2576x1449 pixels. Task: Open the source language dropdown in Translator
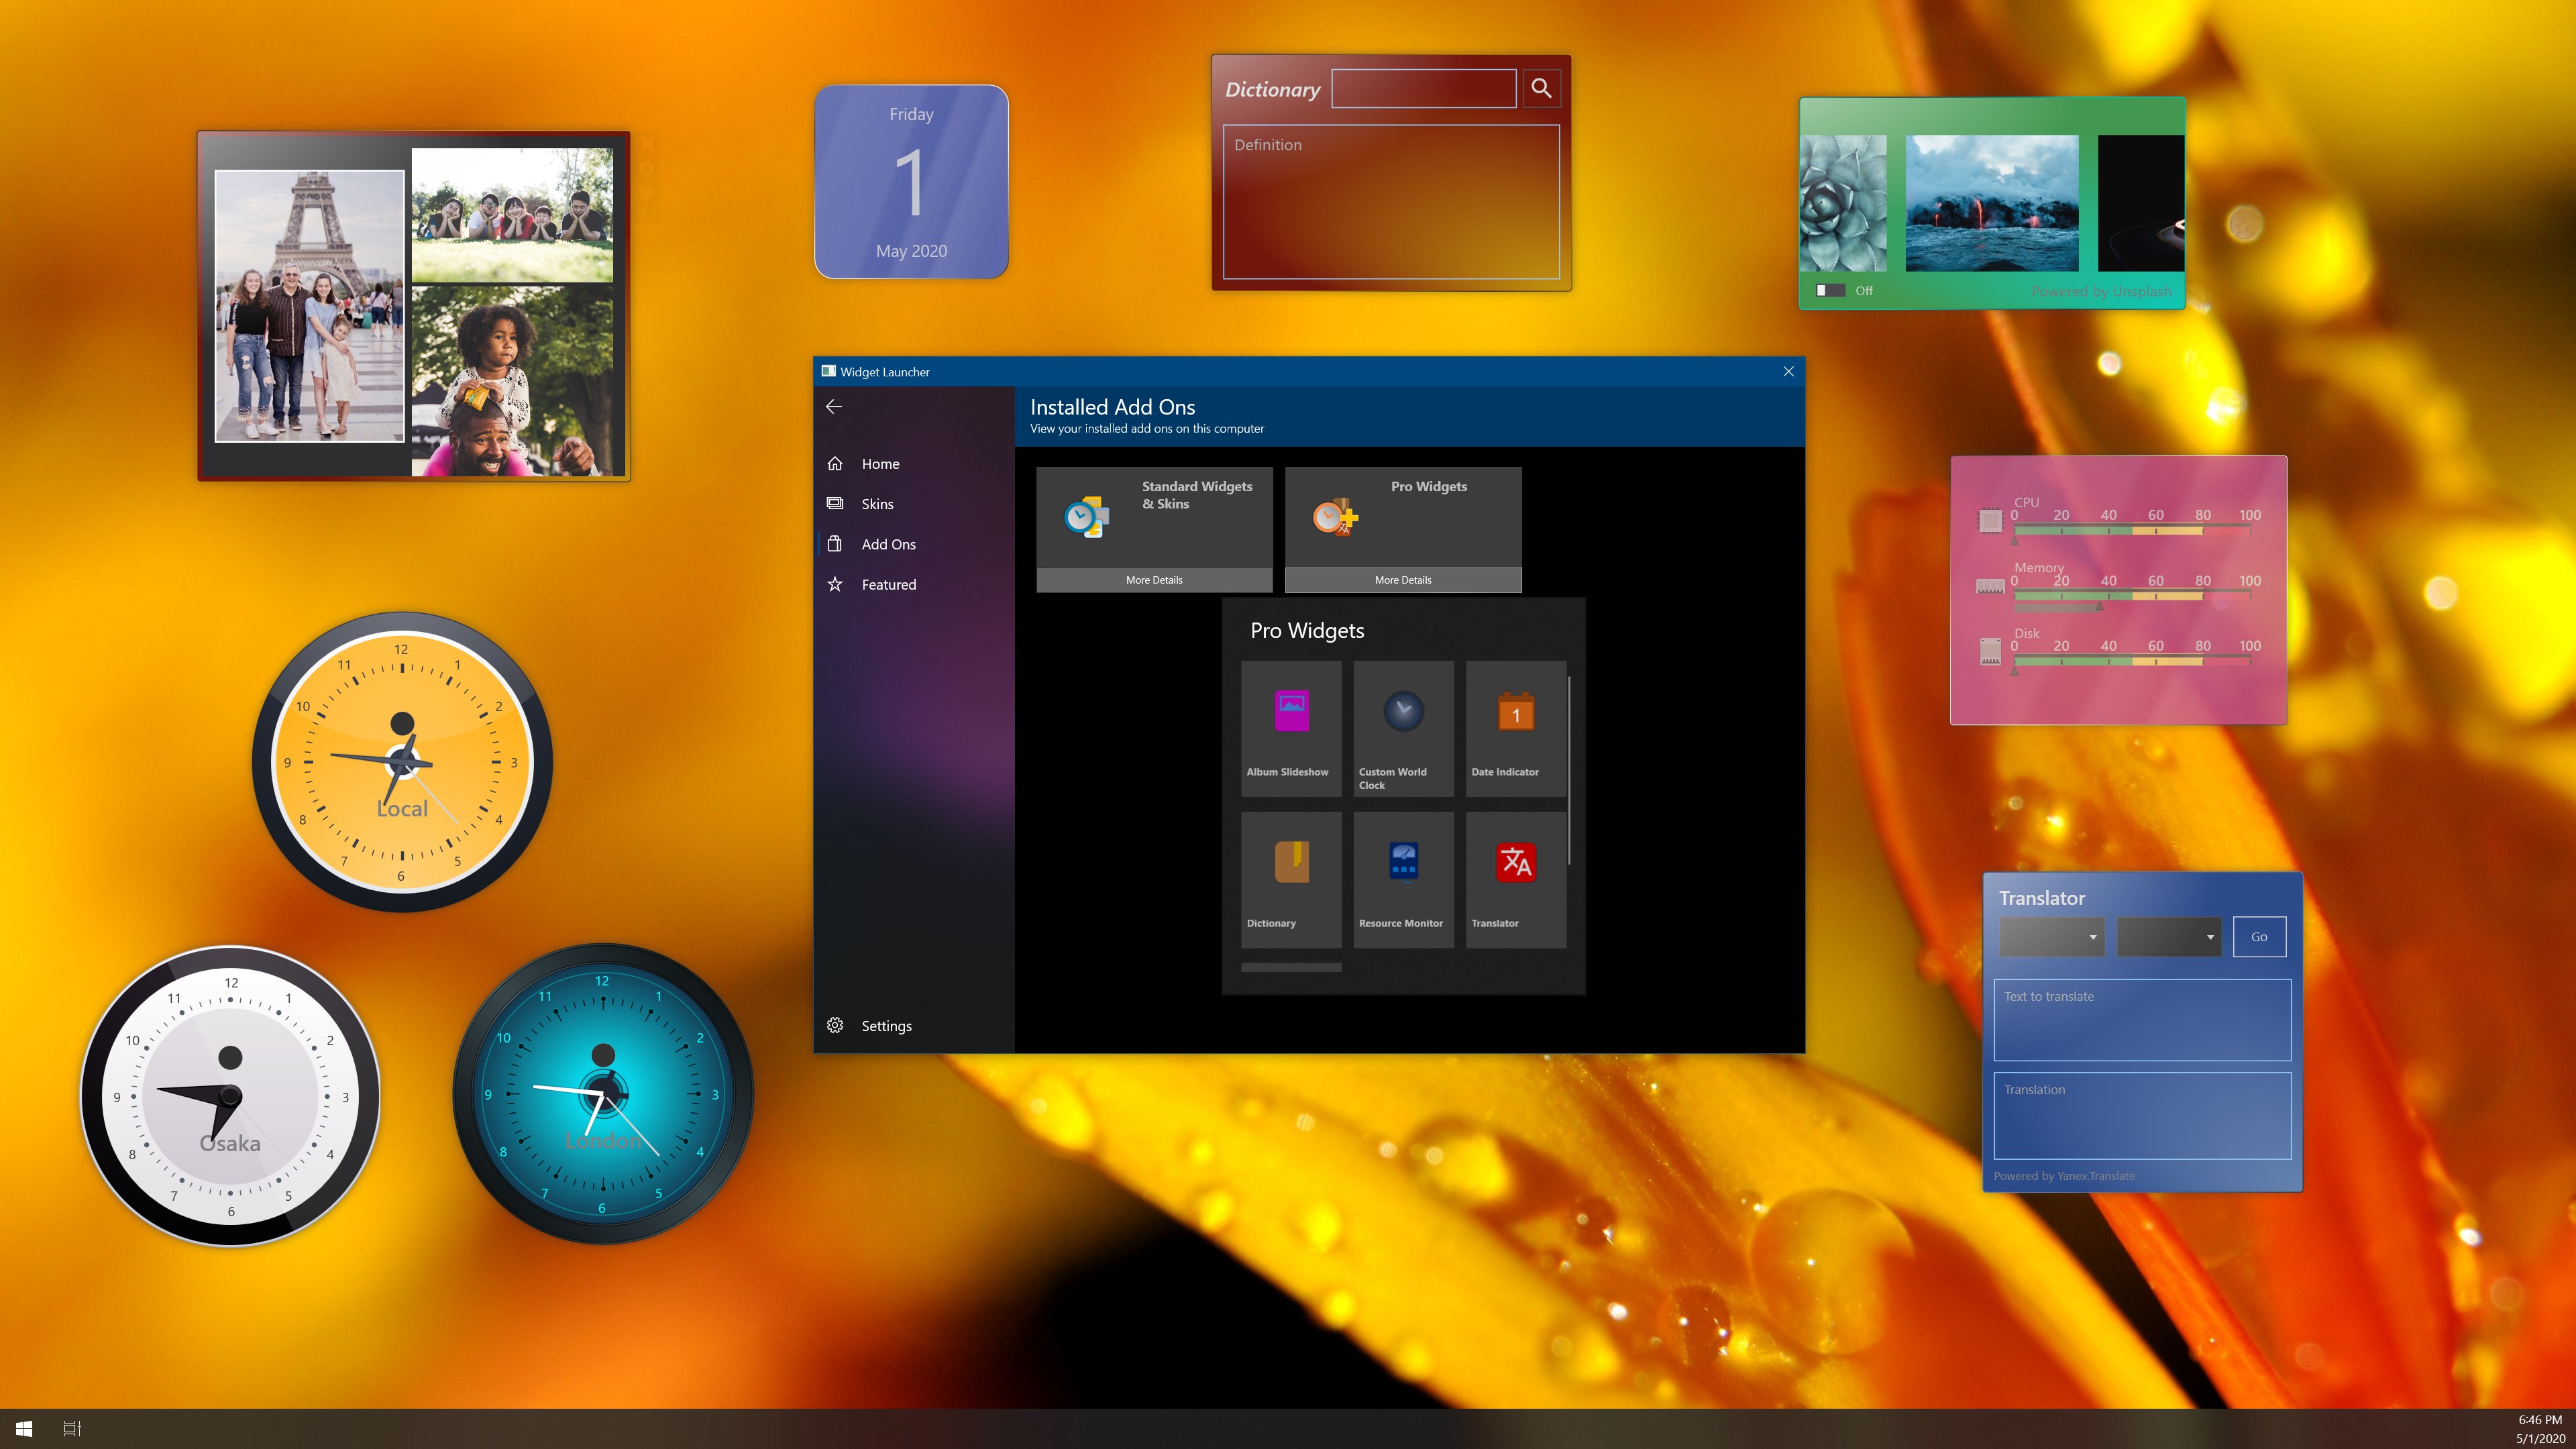(x=2052, y=936)
